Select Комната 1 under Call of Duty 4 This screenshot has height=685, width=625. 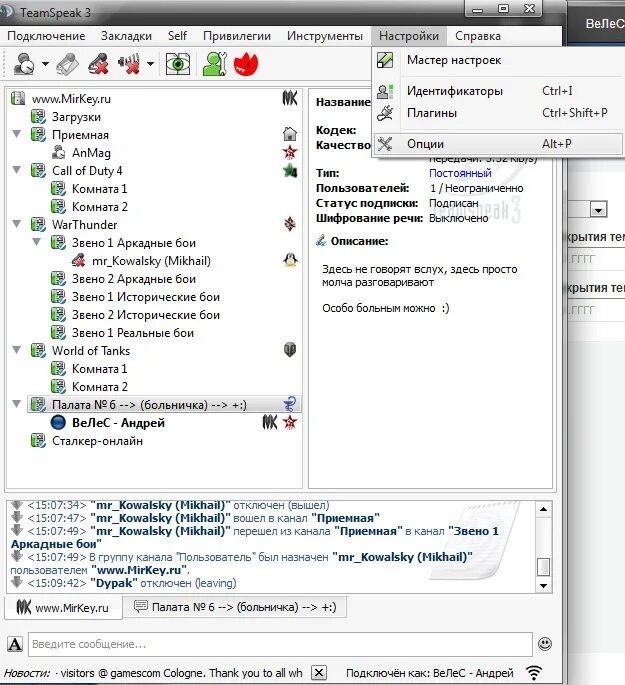coord(99,189)
